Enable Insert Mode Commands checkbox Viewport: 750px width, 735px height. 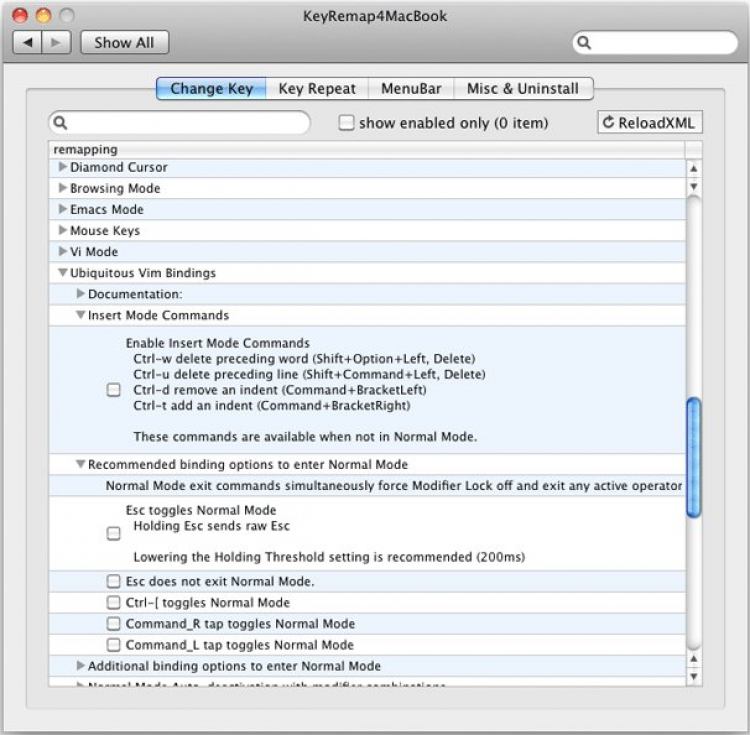[113, 390]
